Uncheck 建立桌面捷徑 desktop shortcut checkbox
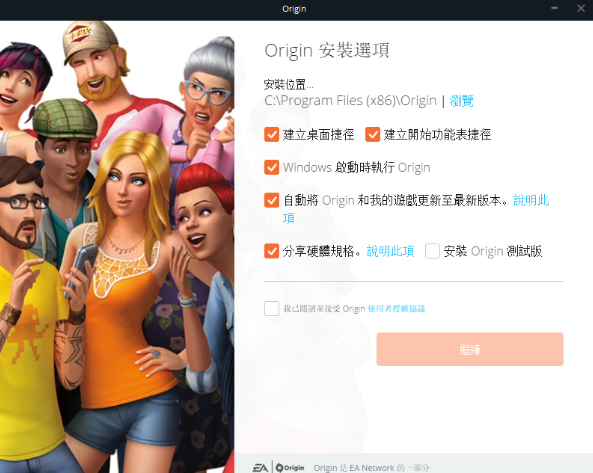Image resolution: width=593 pixels, height=473 pixels. tap(272, 135)
